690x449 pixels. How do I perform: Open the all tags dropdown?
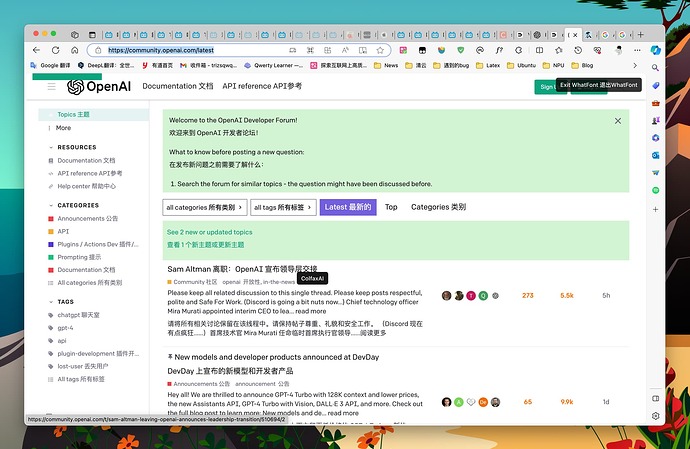pos(283,207)
